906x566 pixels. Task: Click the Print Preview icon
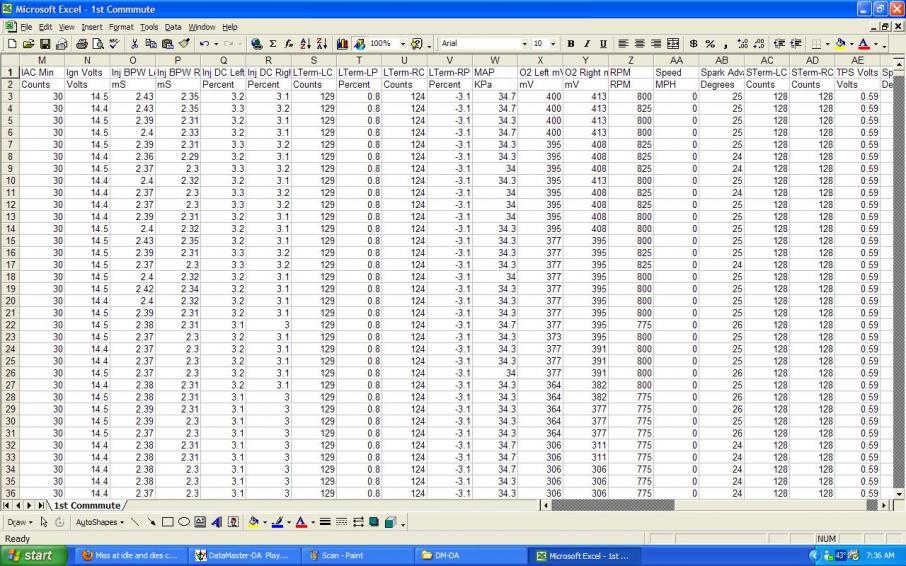(98, 44)
